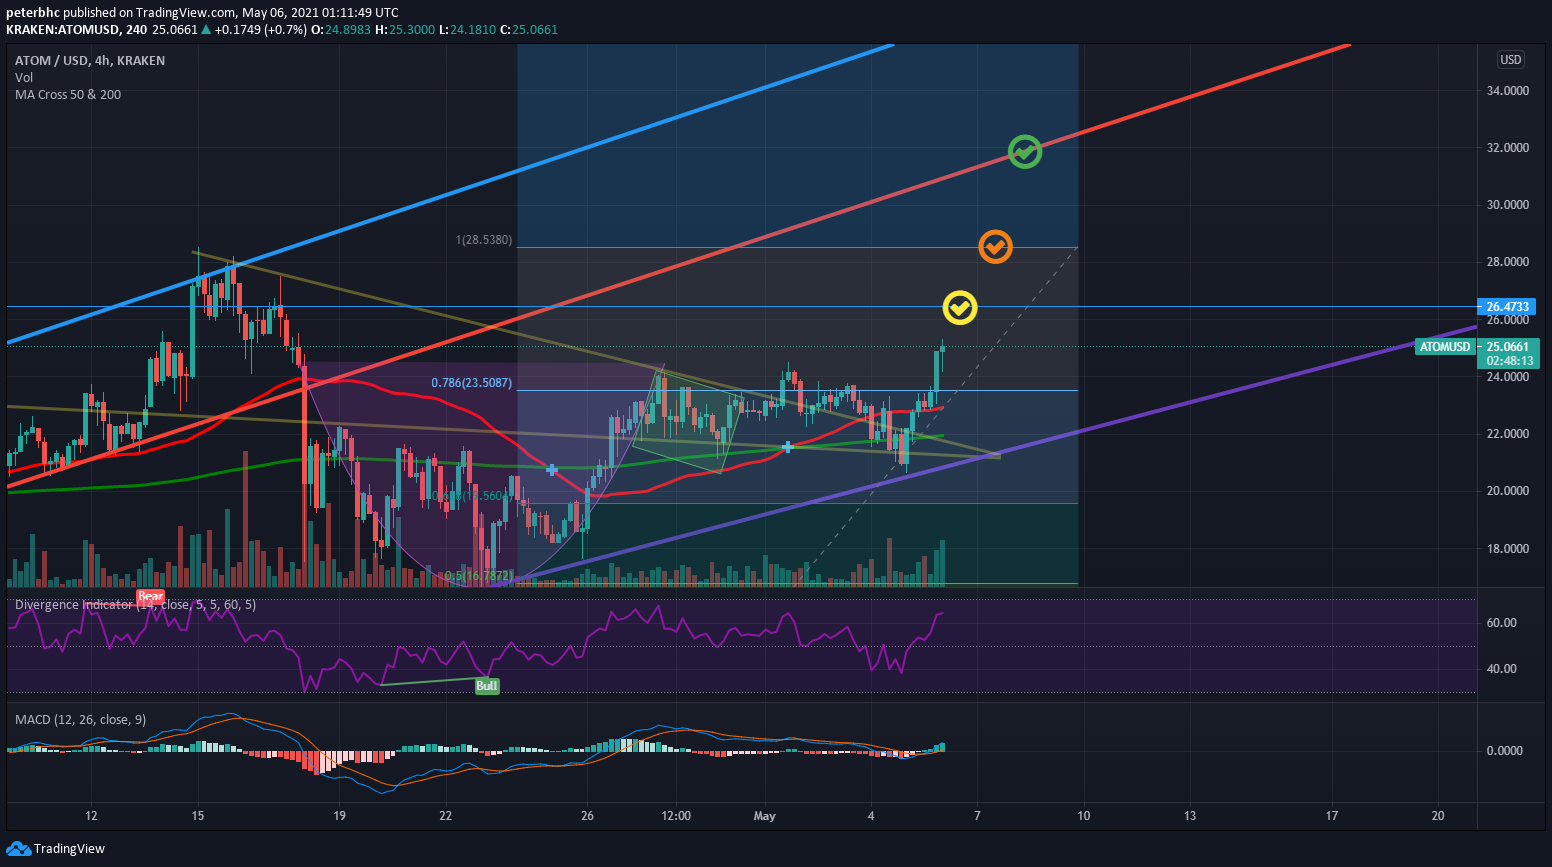Select the thick light-blue upper trendline
1552x867 pixels.
pyautogui.click(x=450, y=194)
